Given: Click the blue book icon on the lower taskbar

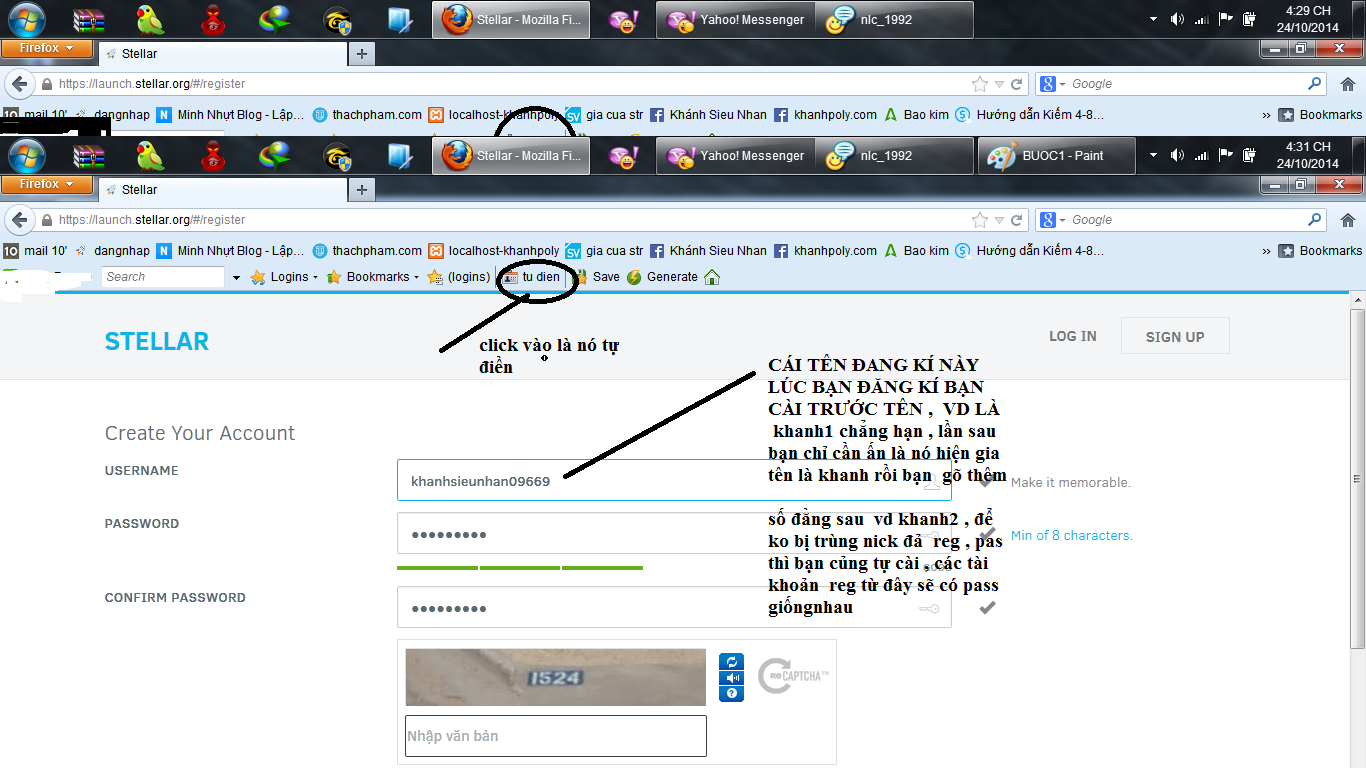Looking at the screenshot, I should click(399, 156).
